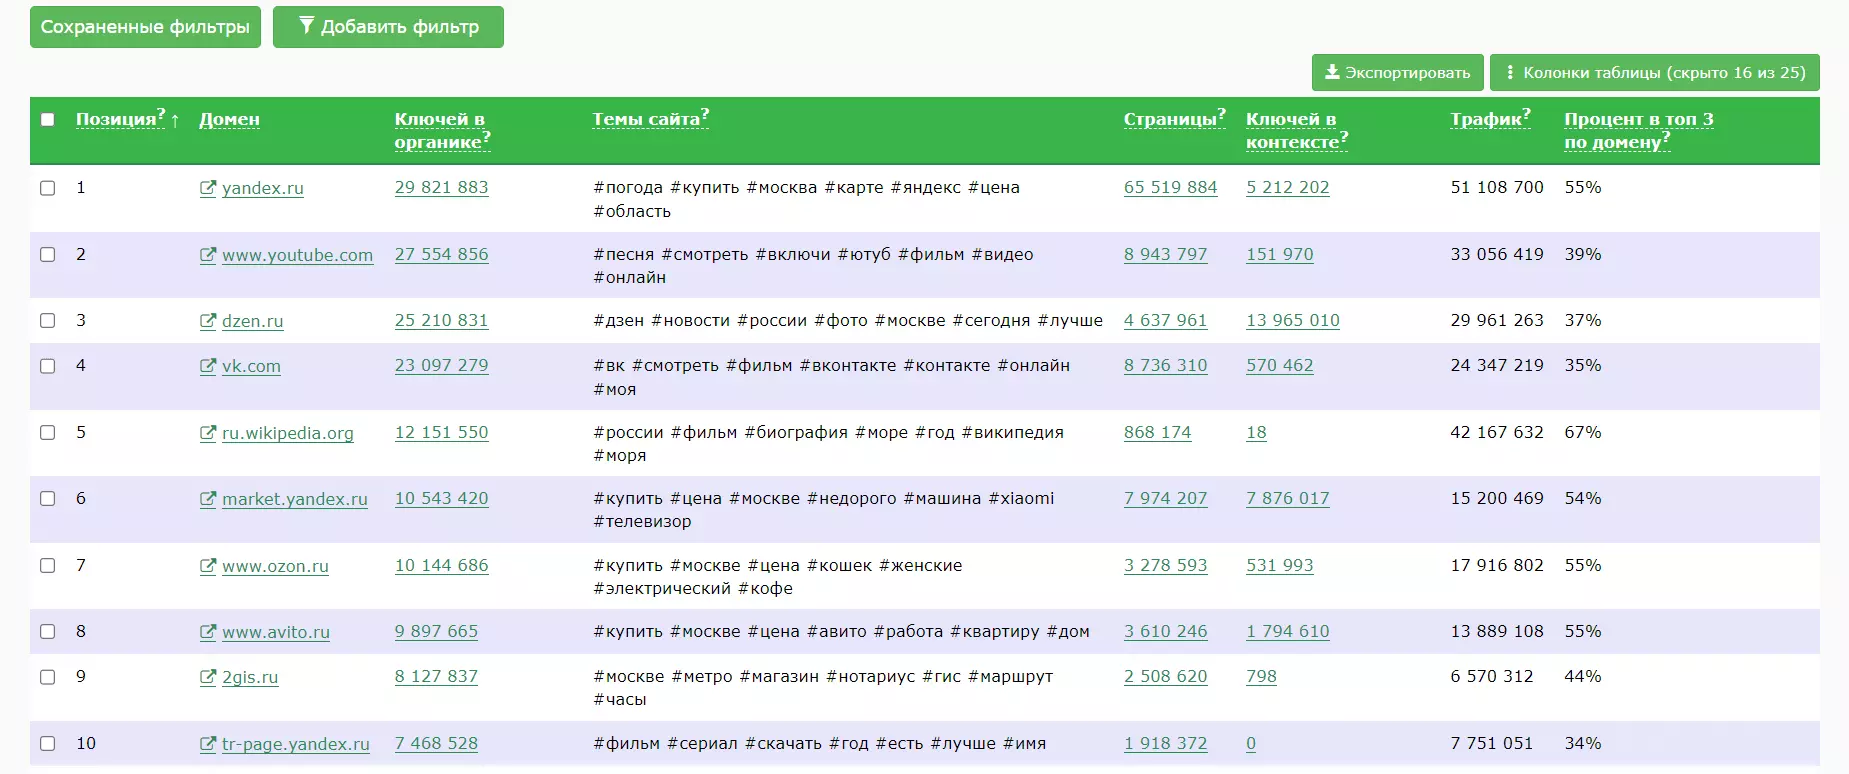Sort by Трафик column header
Image resolution: width=1849 pixels, height=774 pixels.
click(1486, 119)
